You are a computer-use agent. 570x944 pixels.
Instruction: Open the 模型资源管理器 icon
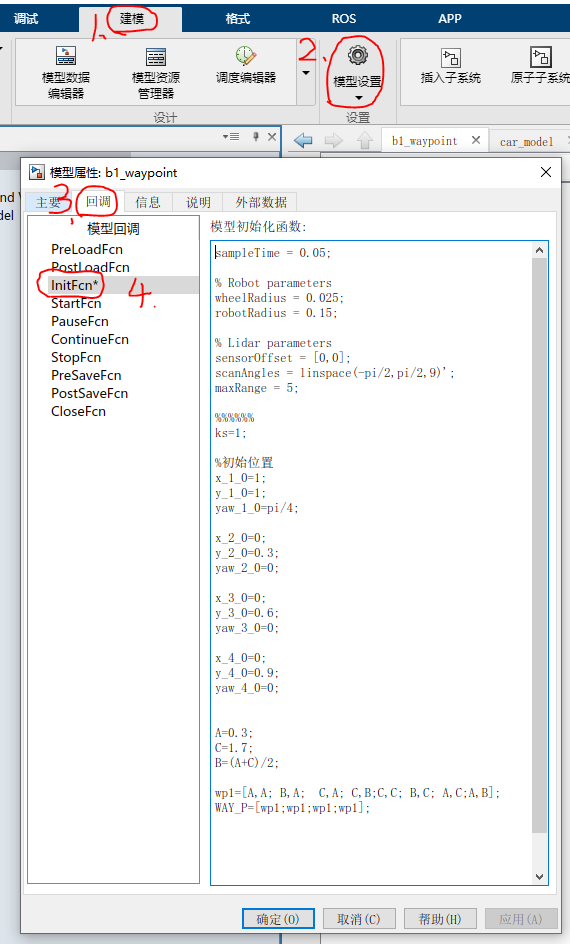pos(156,72)
